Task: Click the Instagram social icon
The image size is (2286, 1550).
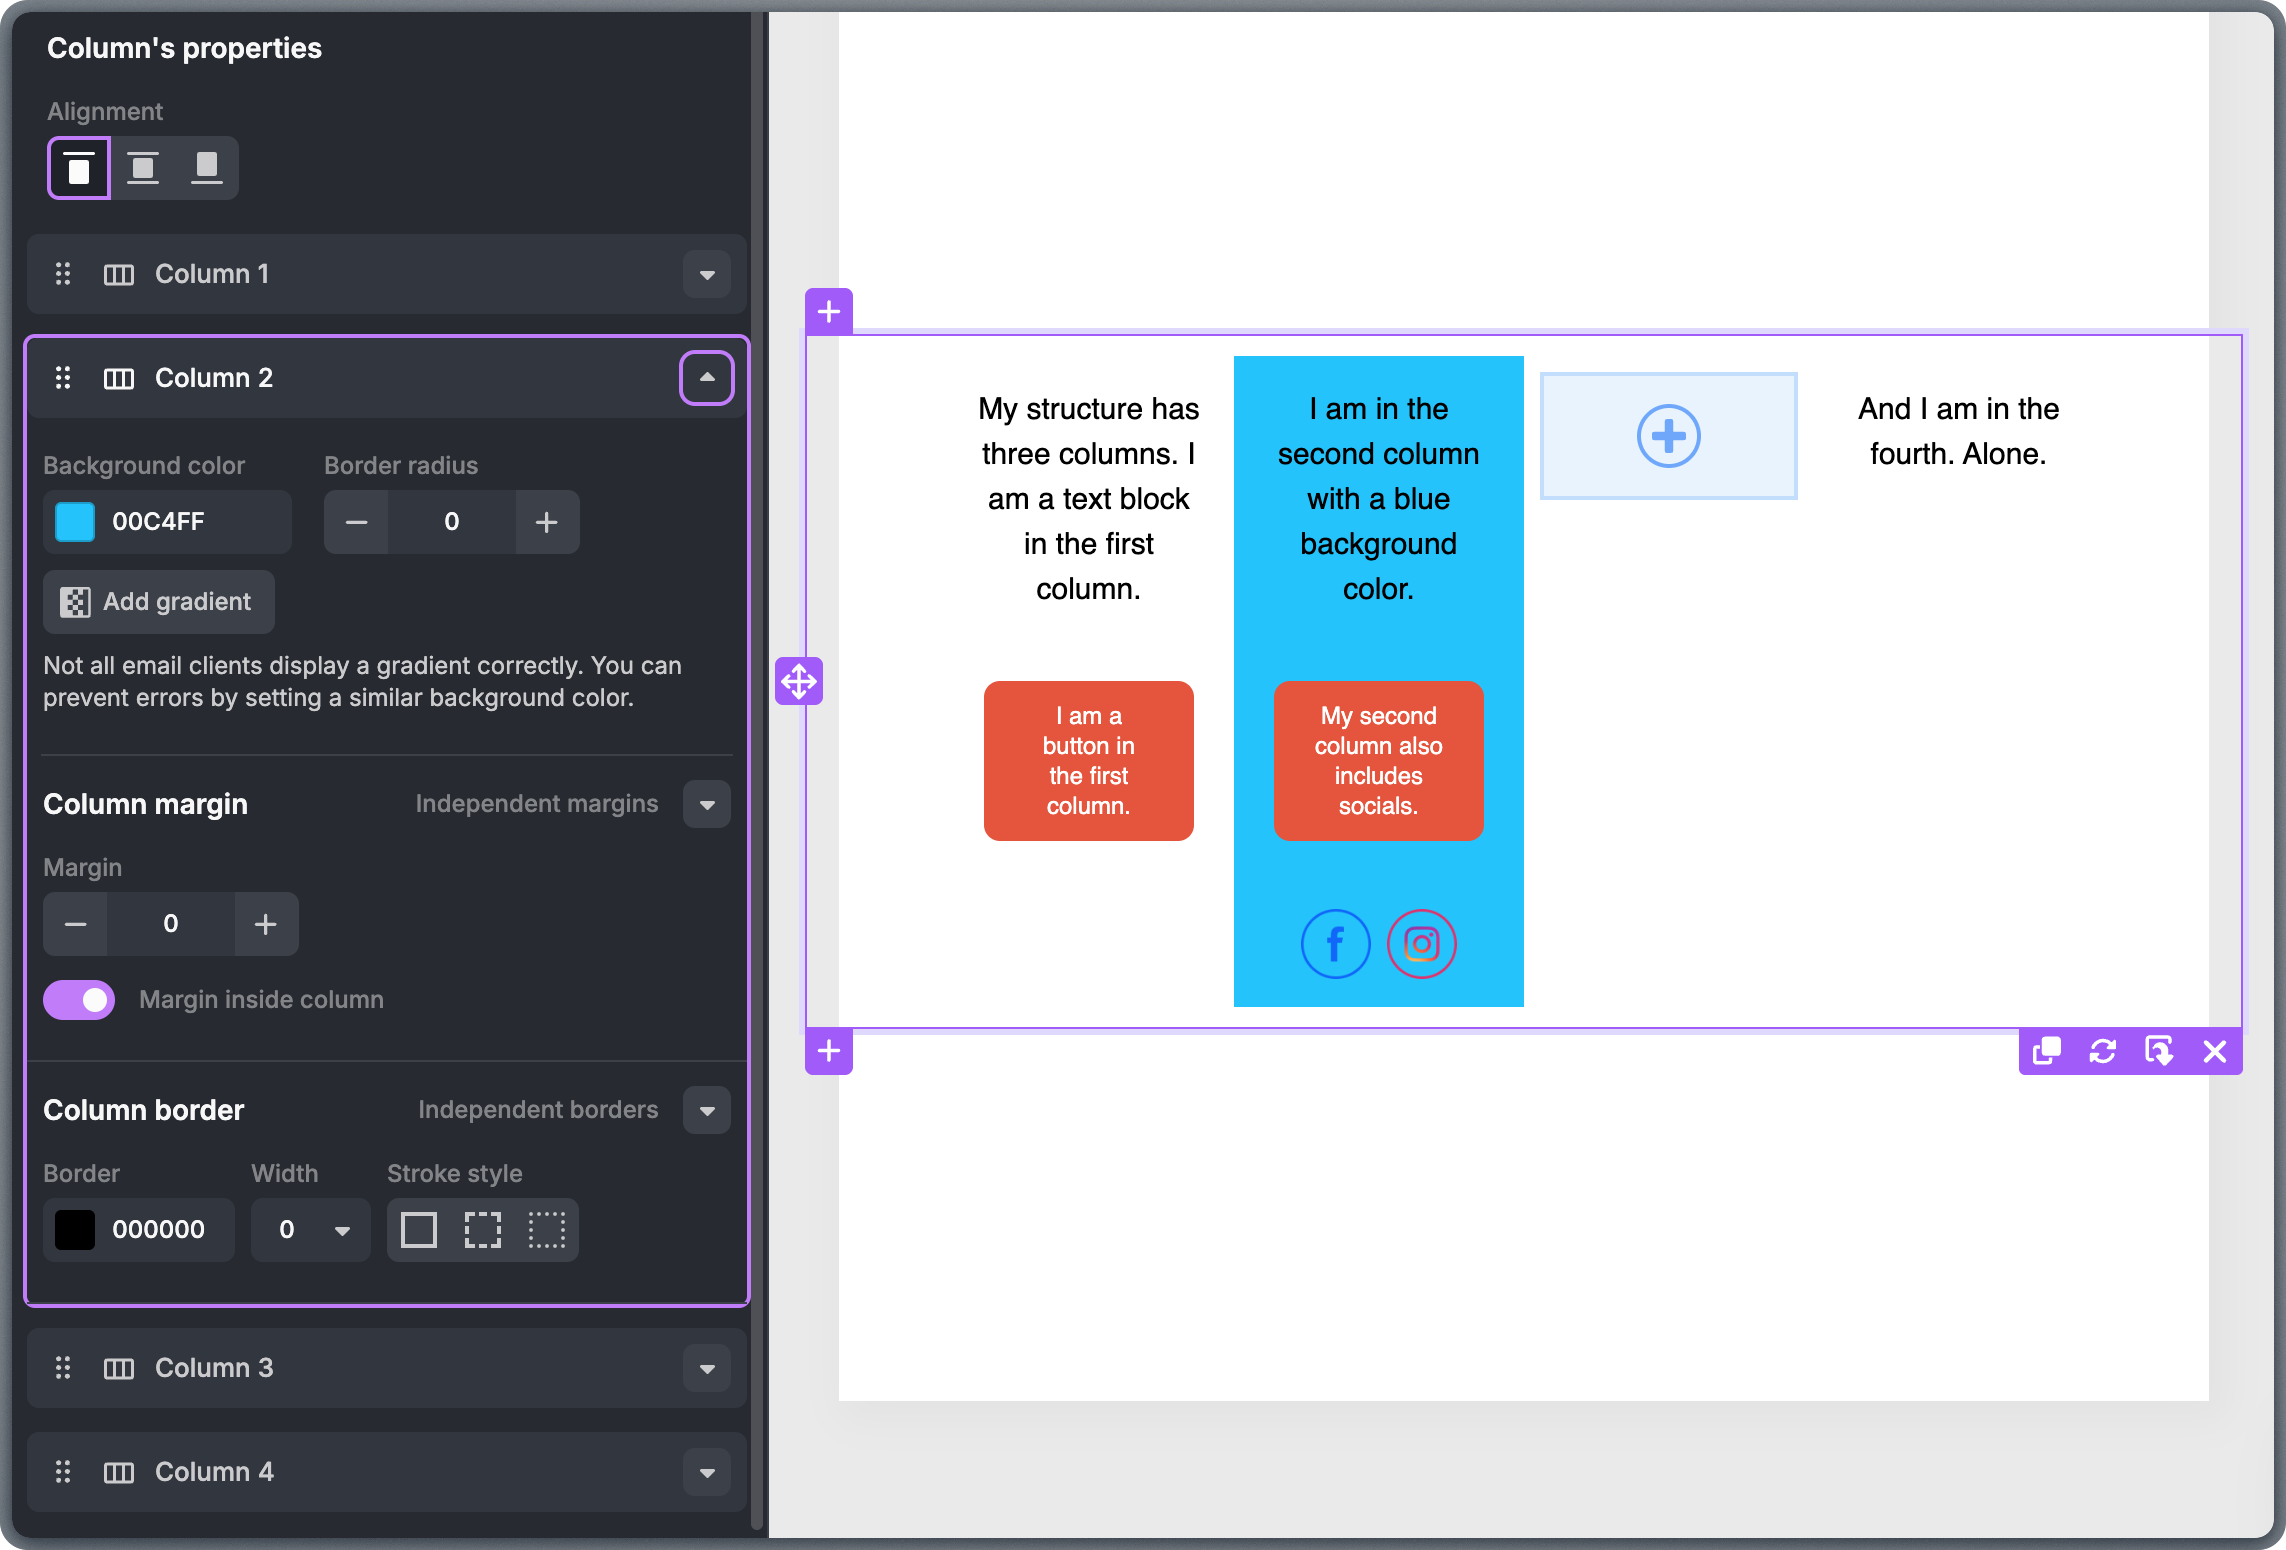Action: point(1421,943)
